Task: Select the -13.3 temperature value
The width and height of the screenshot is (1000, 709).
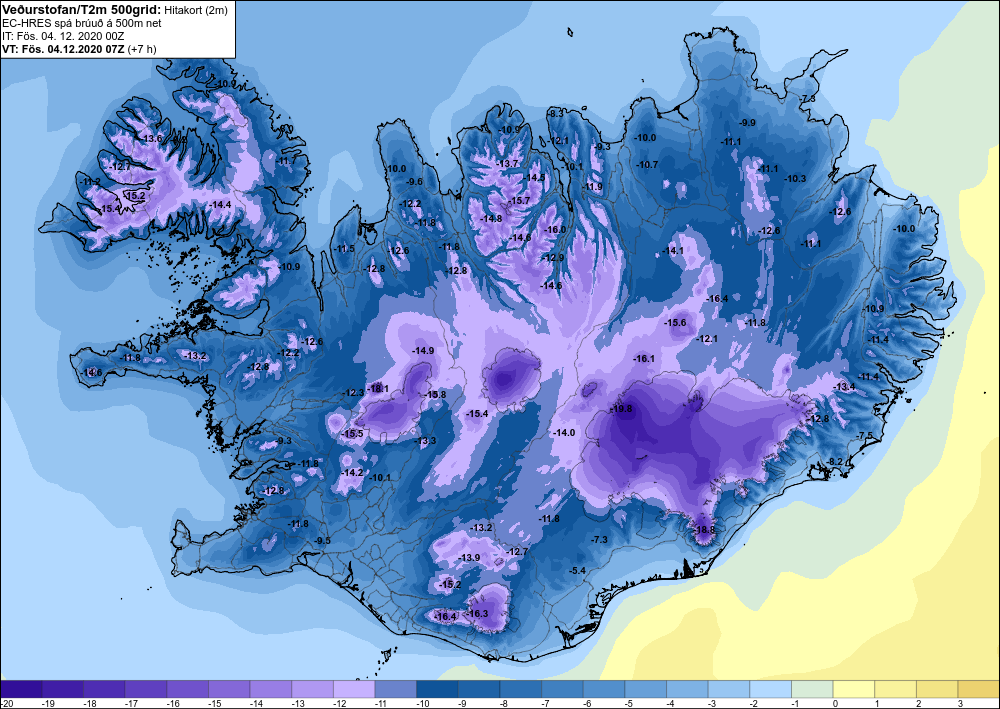Action: click(x=426, y=441)
